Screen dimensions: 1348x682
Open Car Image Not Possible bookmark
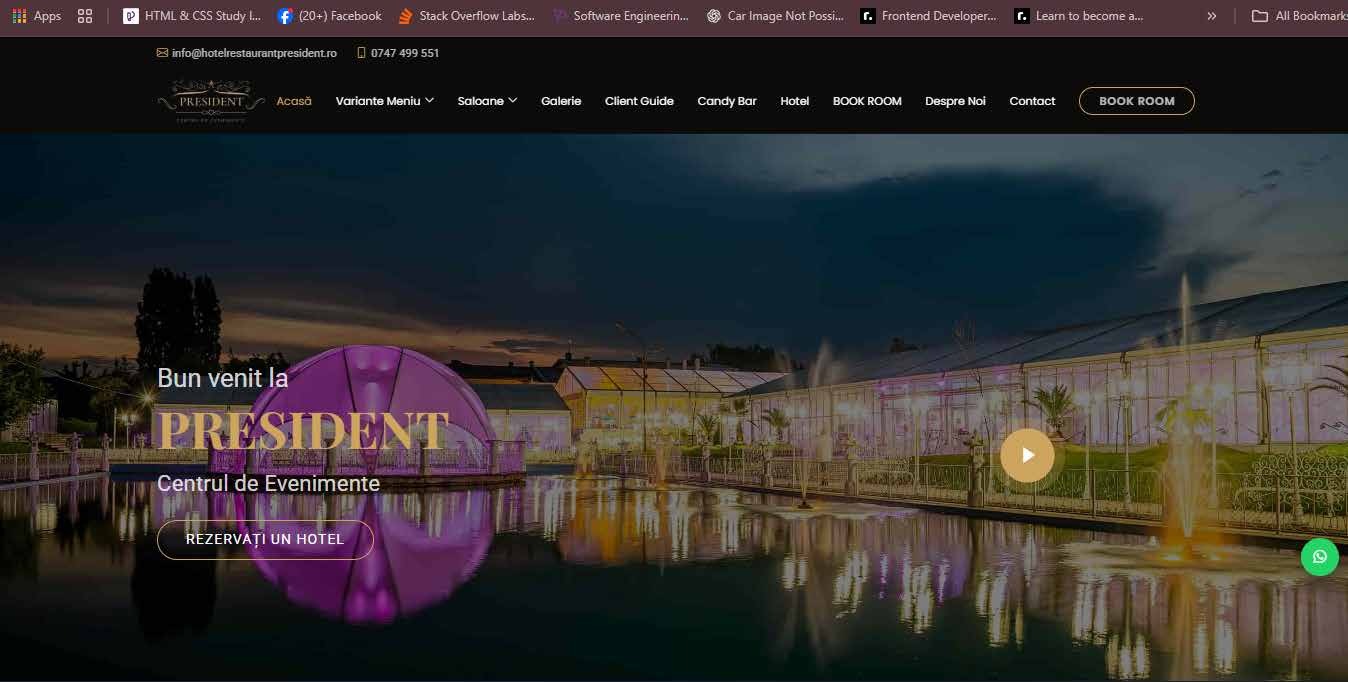click(x=775, y=16)
